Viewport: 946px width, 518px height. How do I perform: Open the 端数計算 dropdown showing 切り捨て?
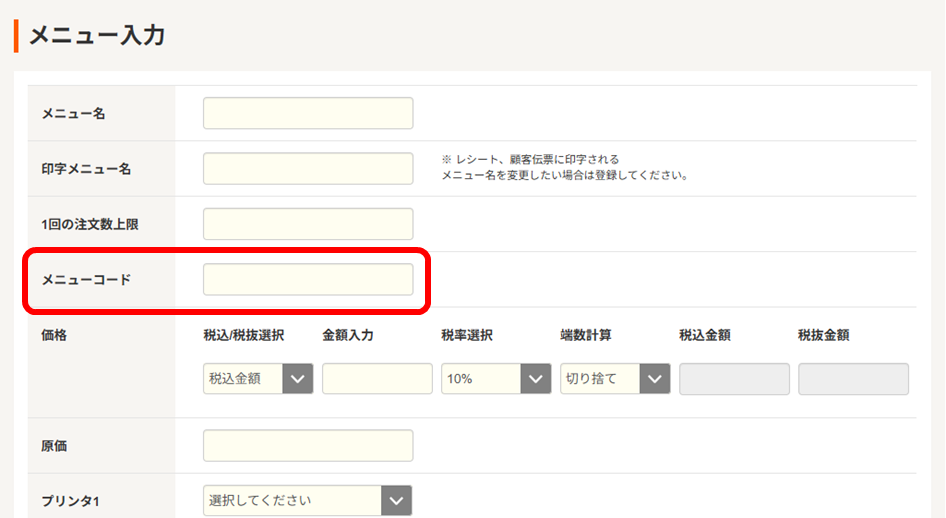(x=615, y=379)
